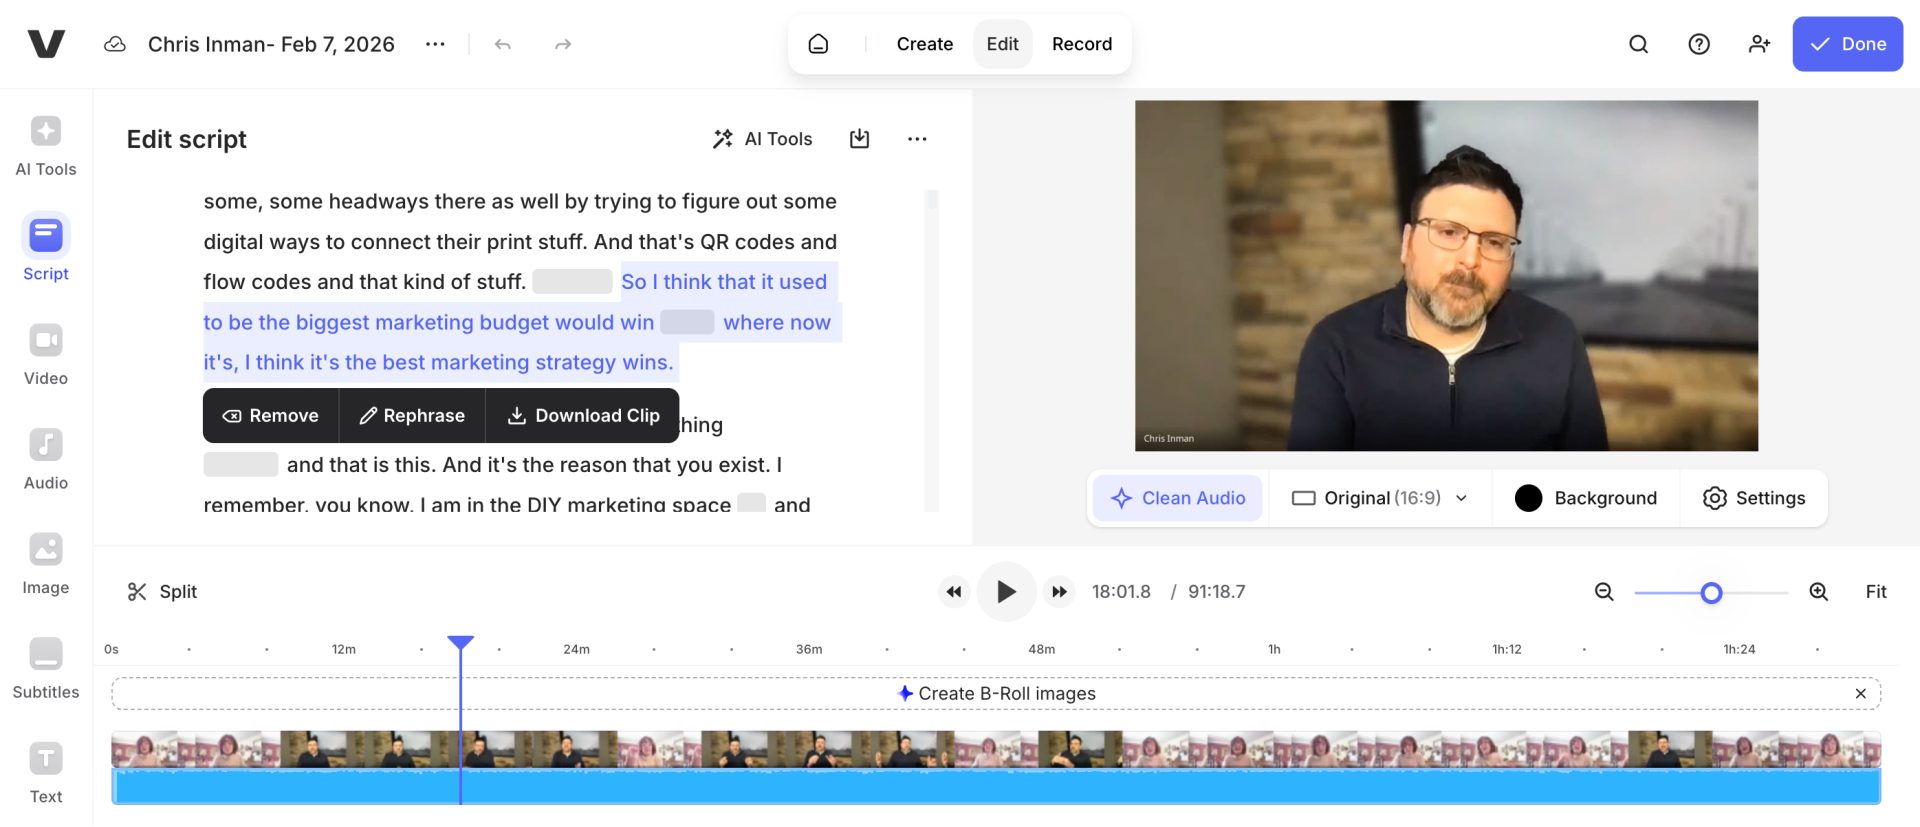Click current time 18:01.8
The width and height of the screenshot is (1920, 827).
(1121, 592)
